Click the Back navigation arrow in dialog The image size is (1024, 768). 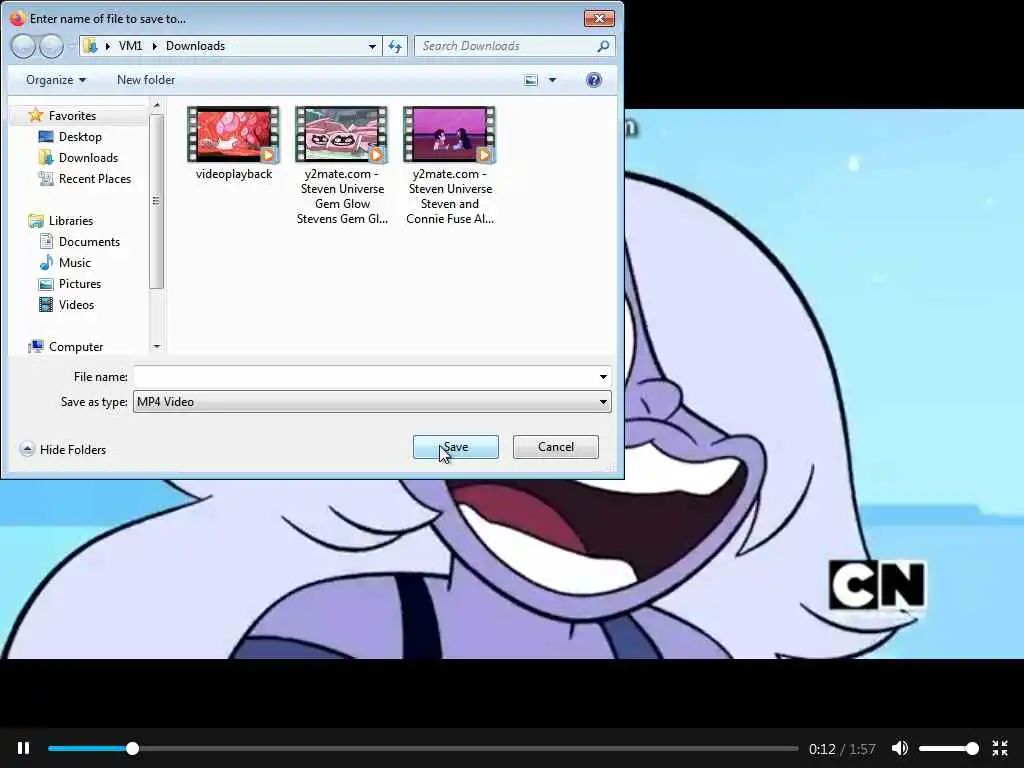pos(23,46)
